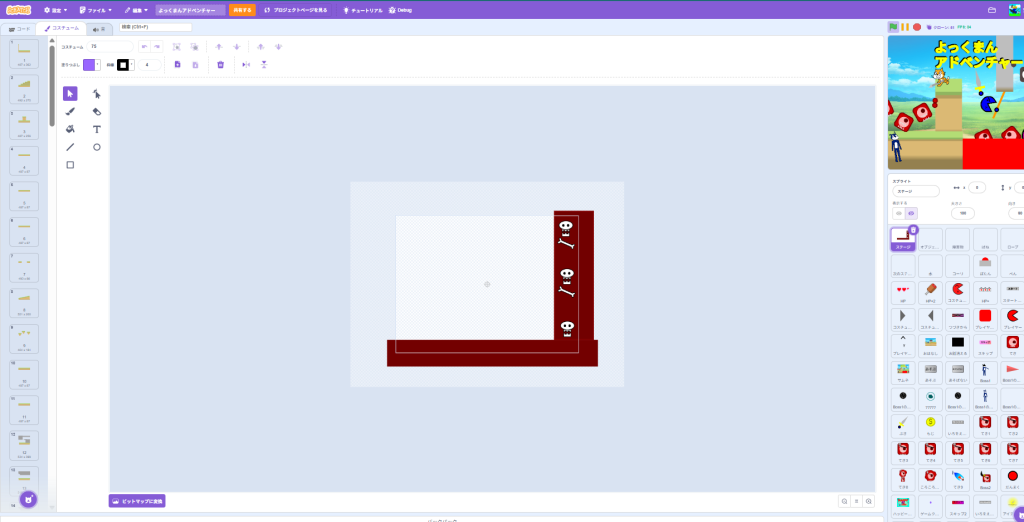Open the add costume button
Image resolution: width=1024 pixels, height=522 pixels.
click(x=28, y=500)
